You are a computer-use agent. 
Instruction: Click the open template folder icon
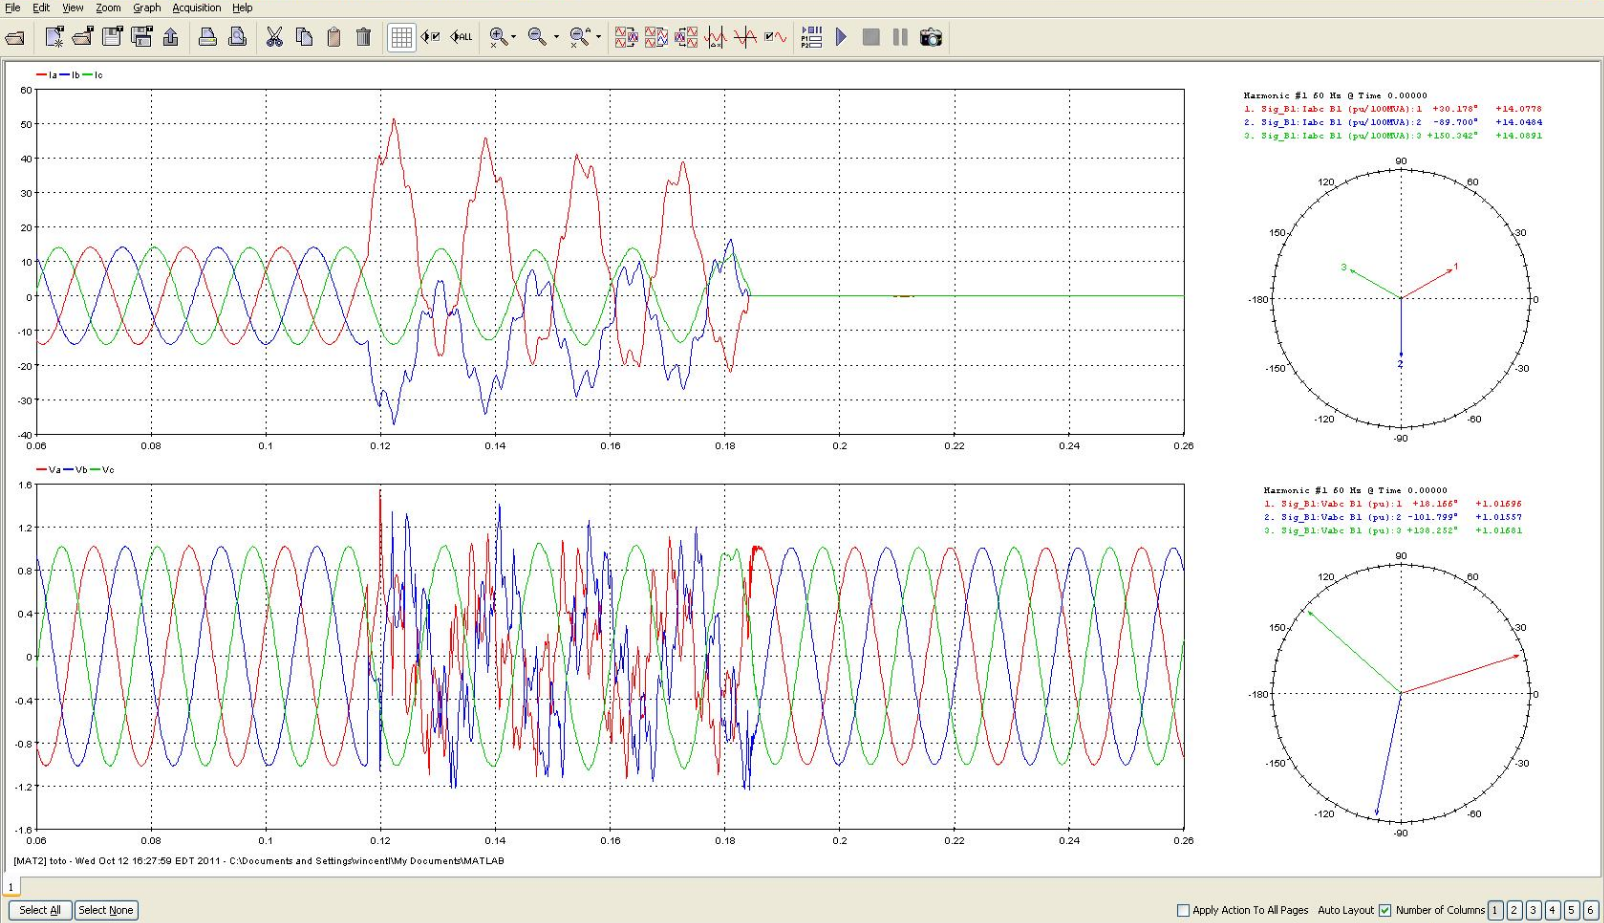(83, 37)
